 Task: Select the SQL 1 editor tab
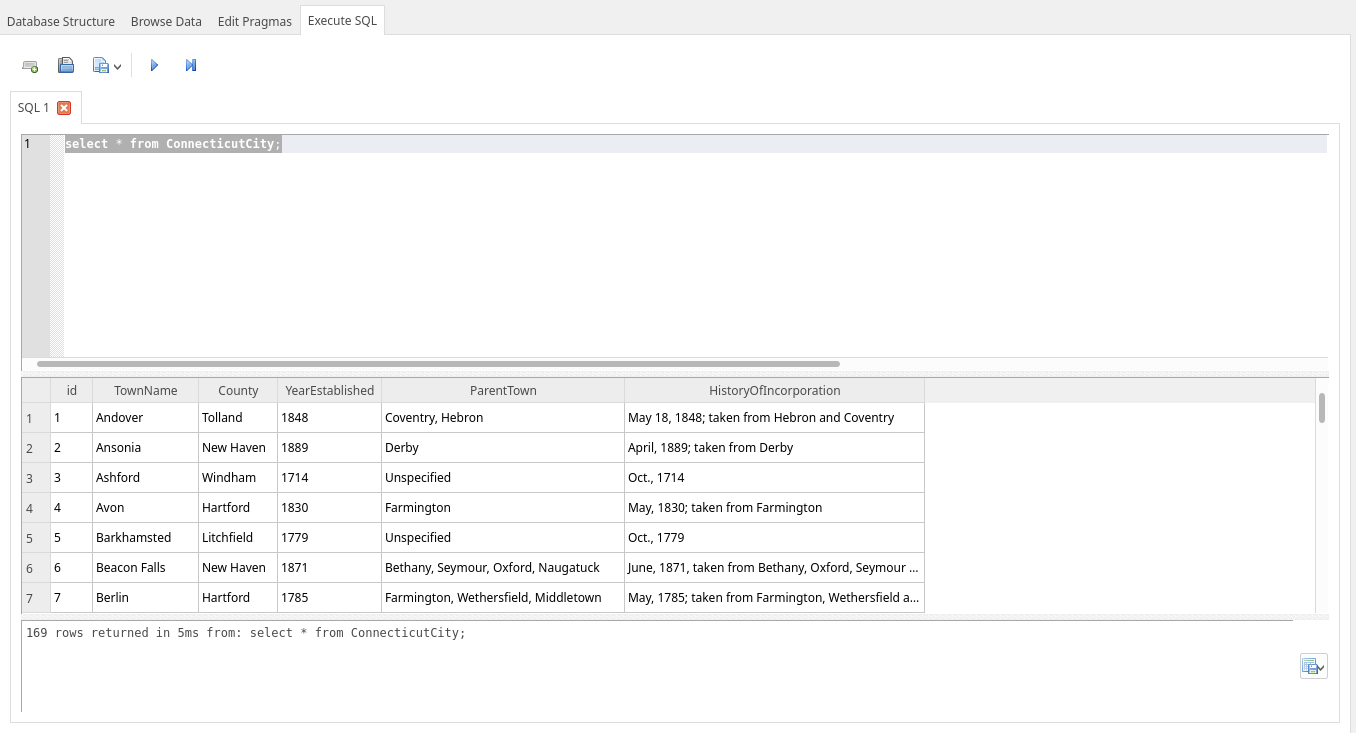[x=34, y=108]
